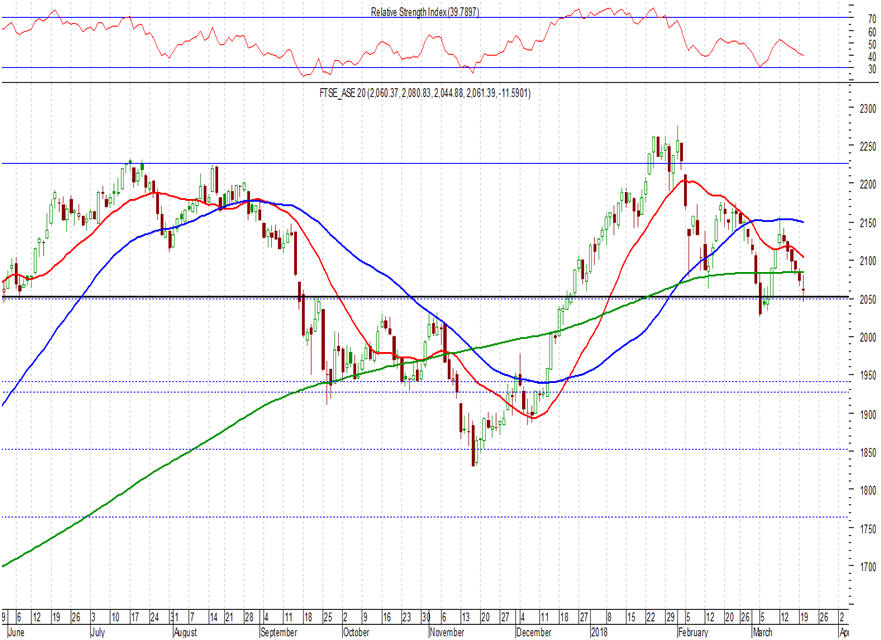Select the November month label on axis

point(447,632)
